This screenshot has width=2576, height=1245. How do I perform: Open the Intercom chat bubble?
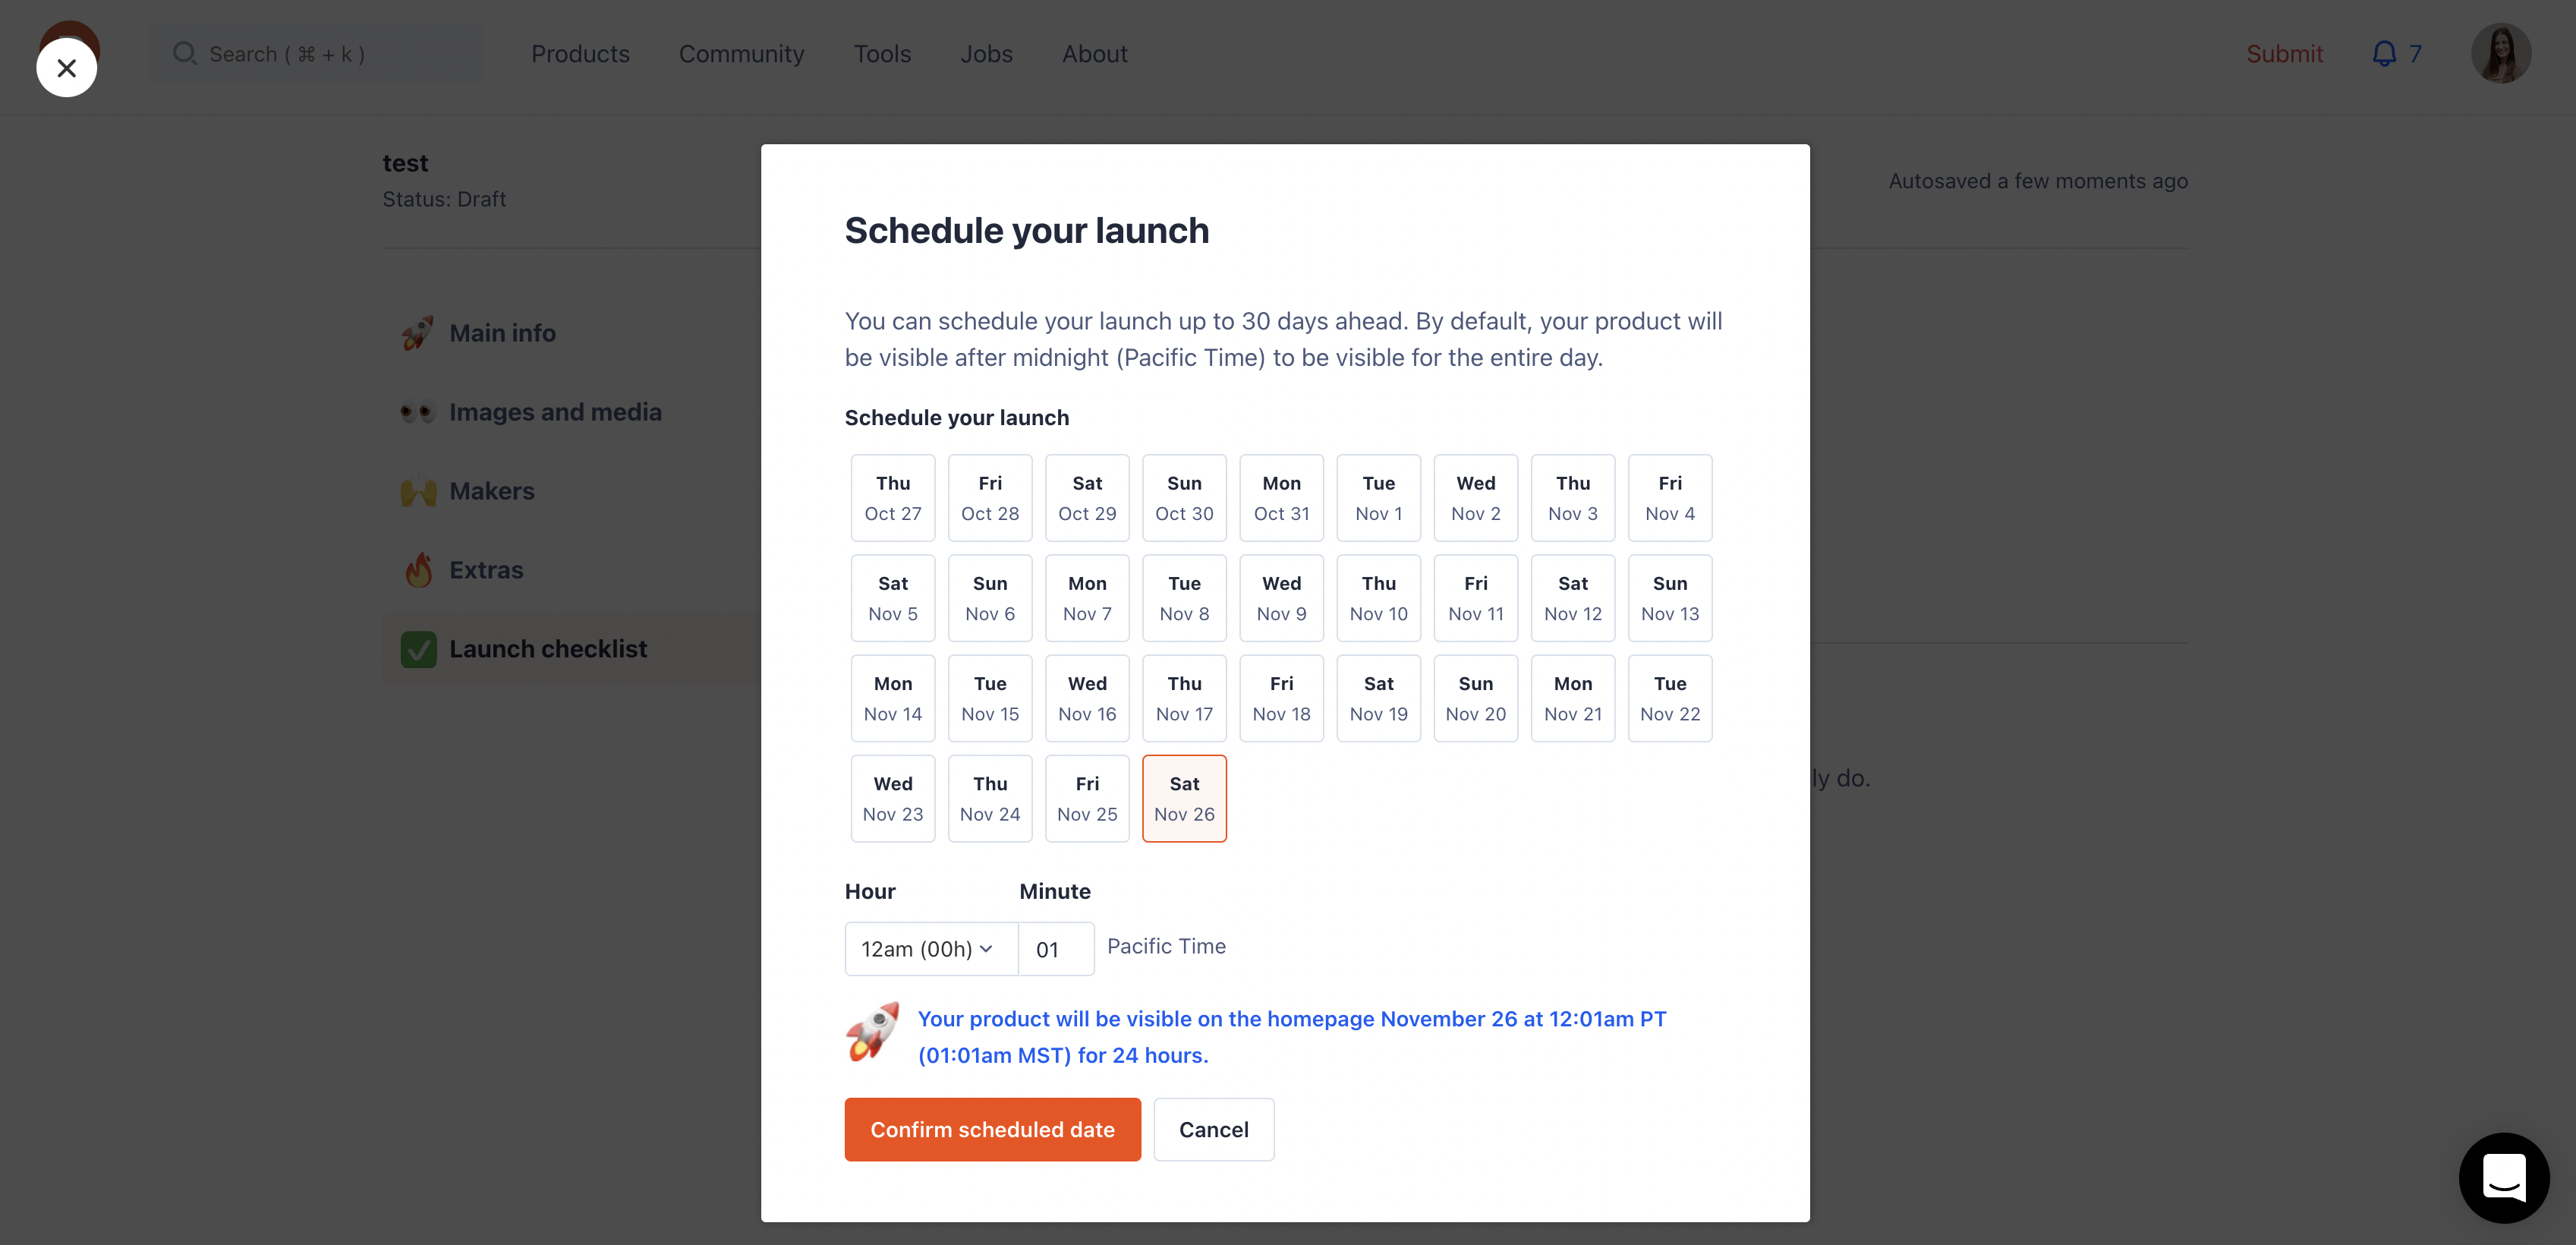tap(2503, 1178)
